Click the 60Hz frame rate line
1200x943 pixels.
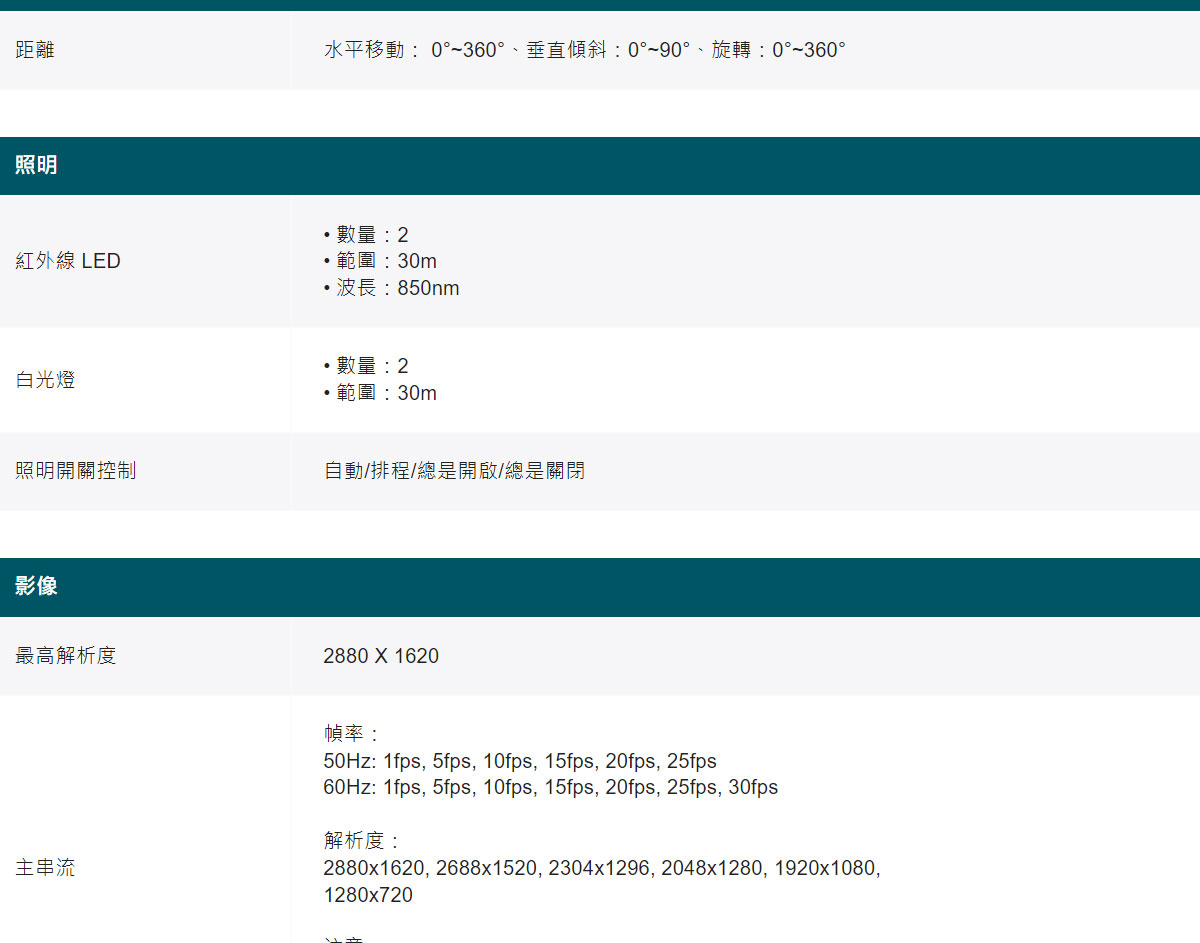click(550, 787)
